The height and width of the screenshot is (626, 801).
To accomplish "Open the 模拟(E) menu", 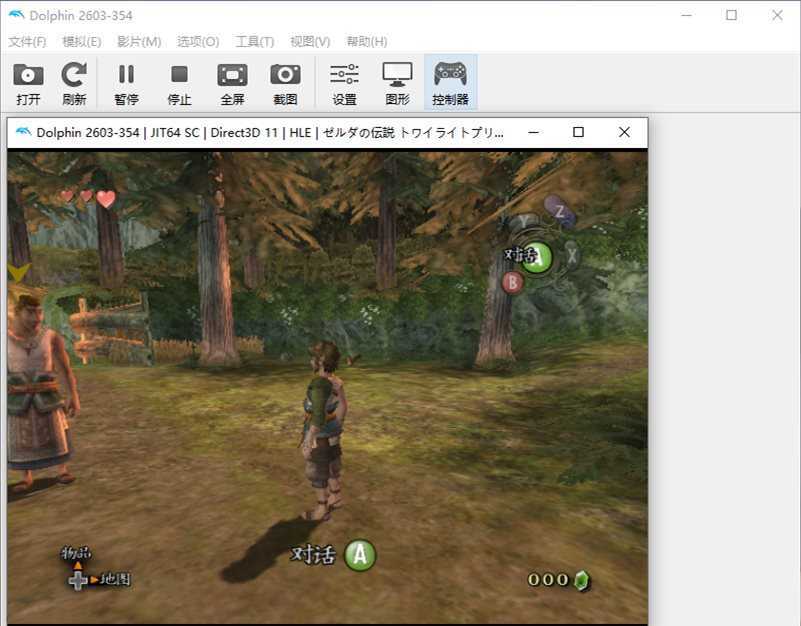I will (82, 41).
